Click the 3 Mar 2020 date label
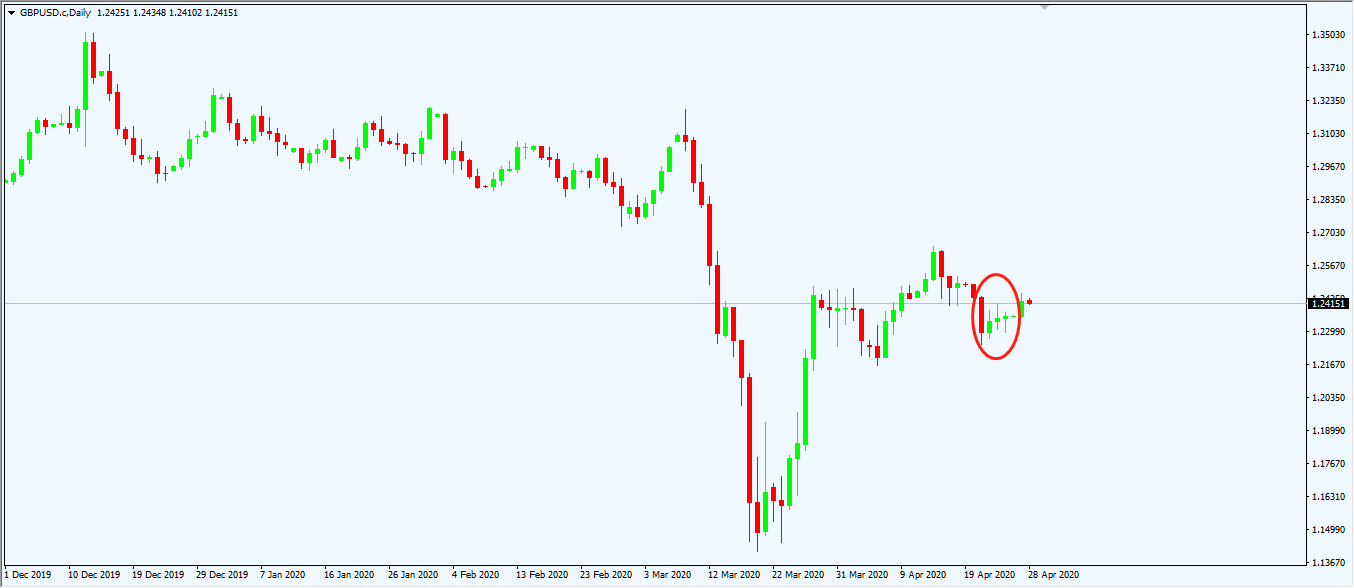The height and width of the screenshot is (588, 1354). (x=667, y=575)
